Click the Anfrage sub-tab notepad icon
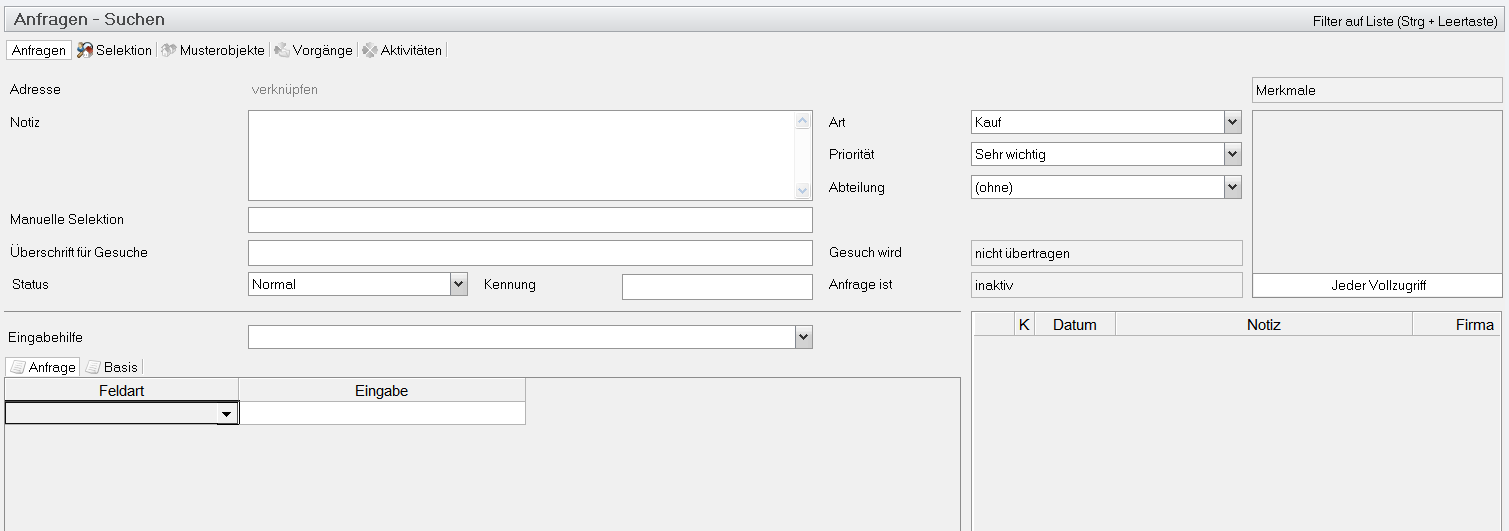The image size is (1509, 531). pos(18,367)
